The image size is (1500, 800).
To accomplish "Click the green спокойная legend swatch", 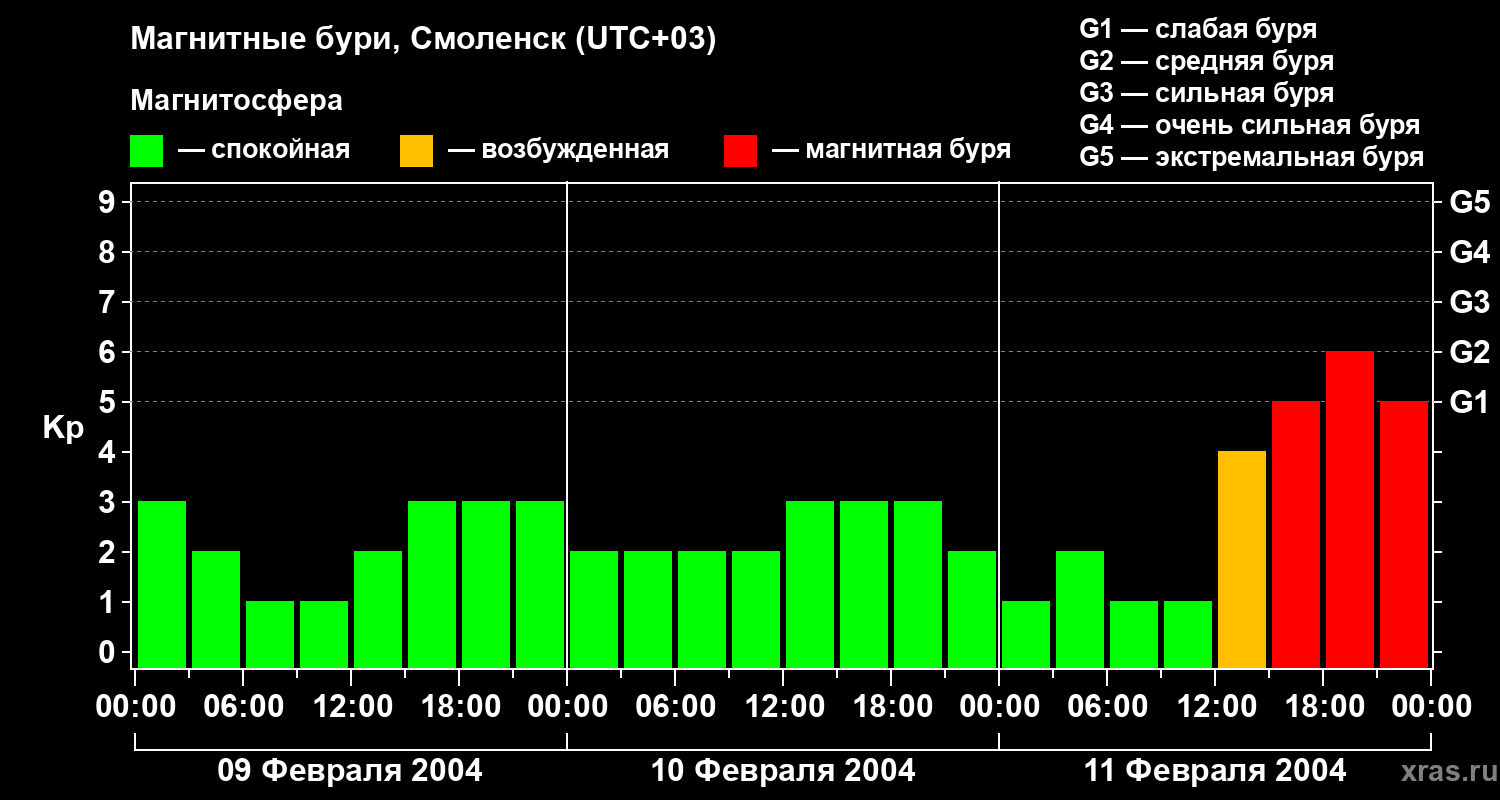I will point(146,151).
